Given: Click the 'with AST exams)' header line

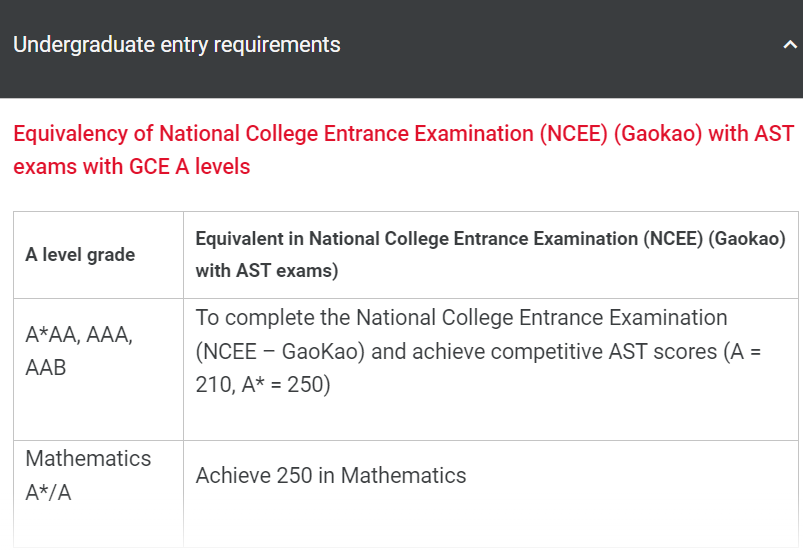Looking at the screenshot, I should coord(267,270).
